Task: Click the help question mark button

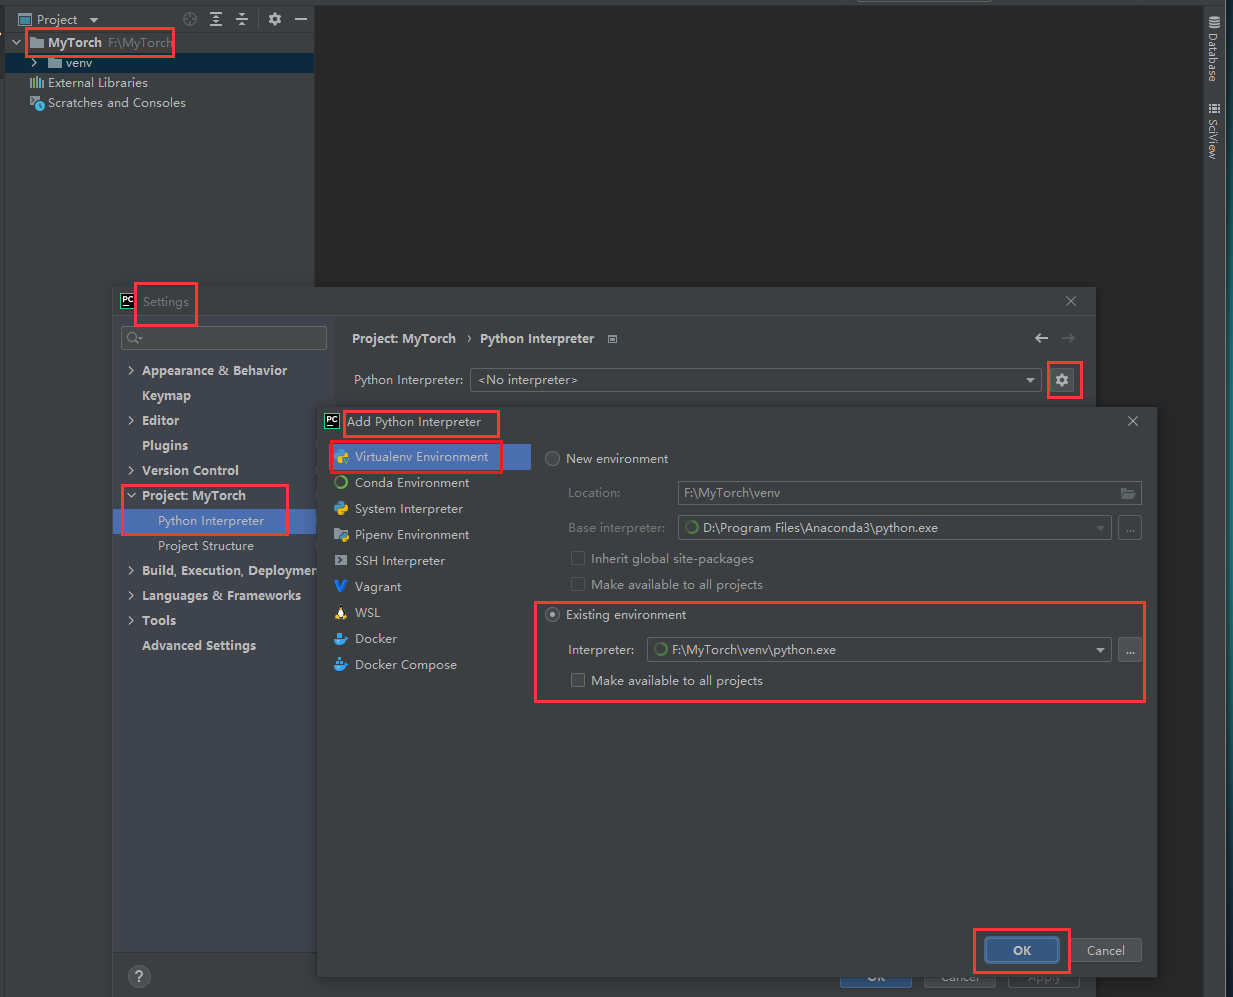Action: click(139, 976)
